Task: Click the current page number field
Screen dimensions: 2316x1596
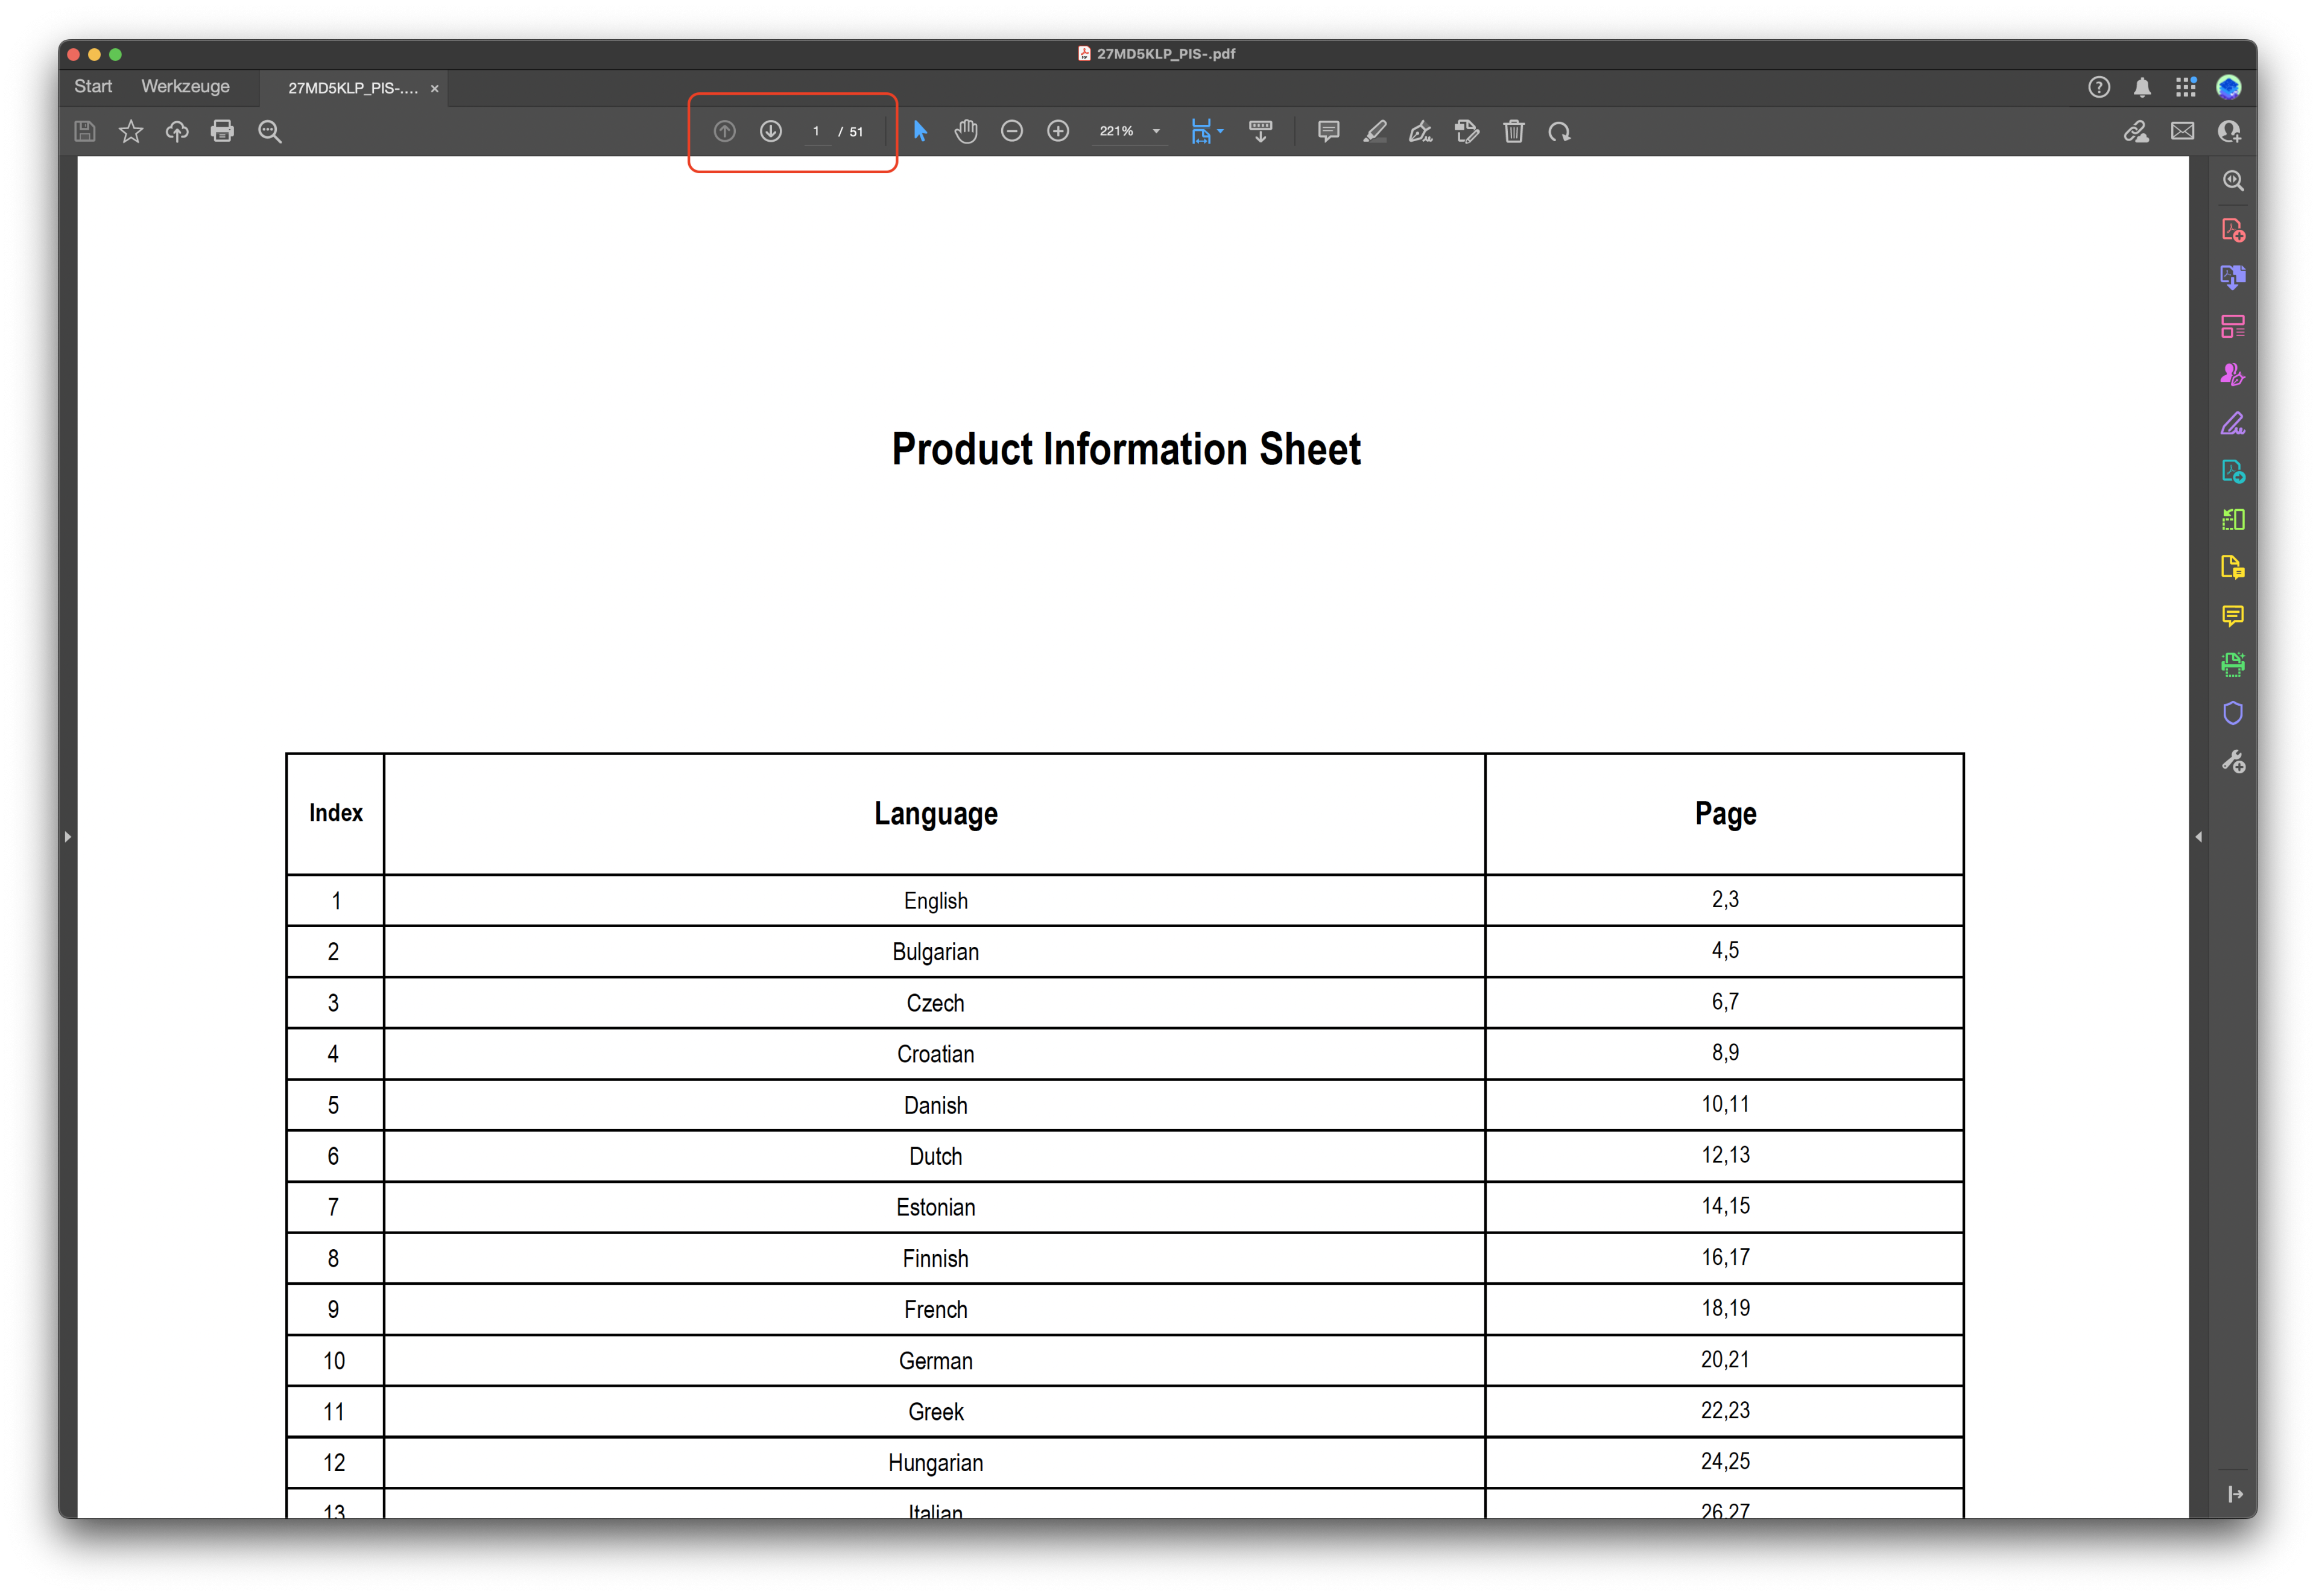Action: (816, 131)
